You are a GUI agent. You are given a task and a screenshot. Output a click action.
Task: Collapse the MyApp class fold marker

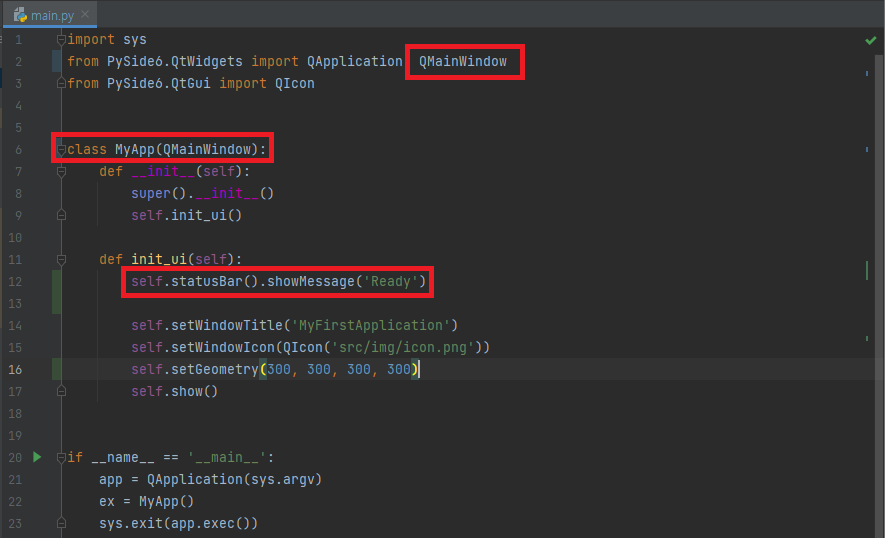[x=62, y=150]
